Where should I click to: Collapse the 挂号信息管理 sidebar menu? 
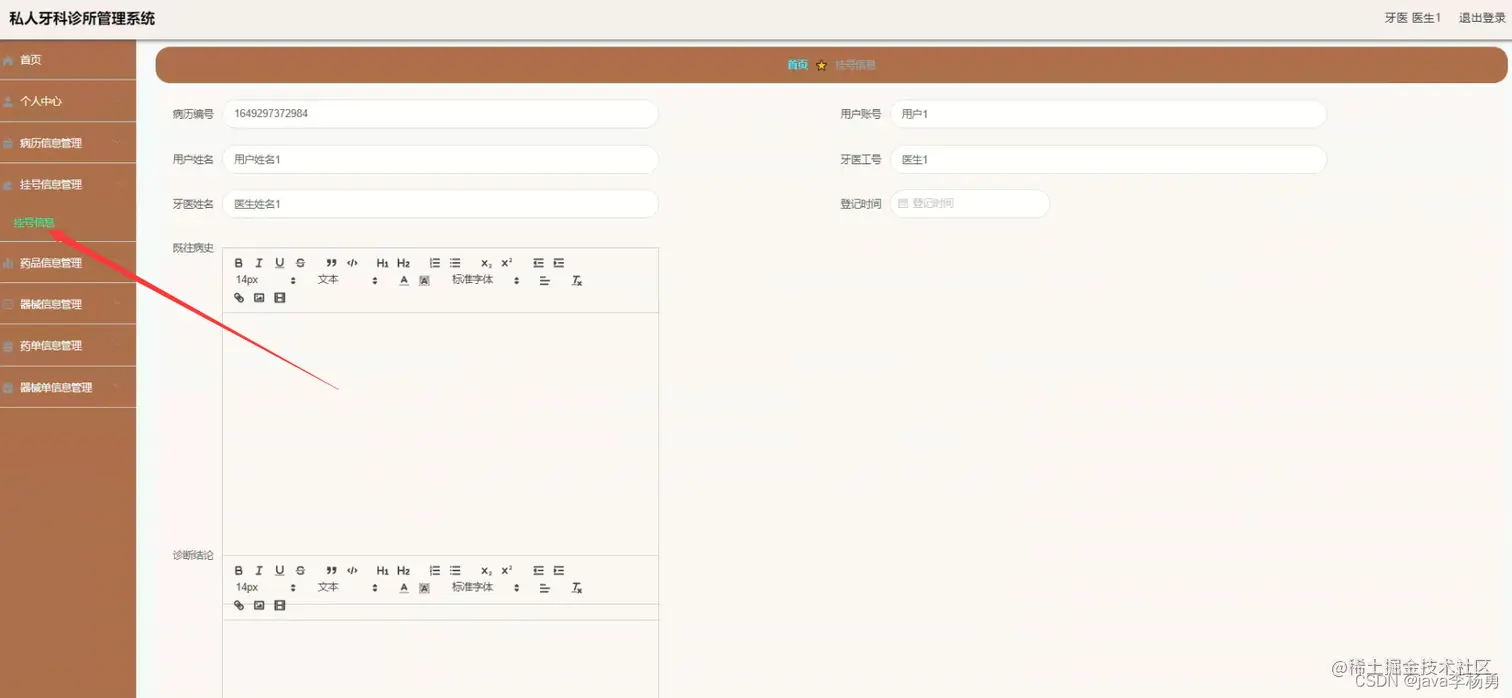68,184
